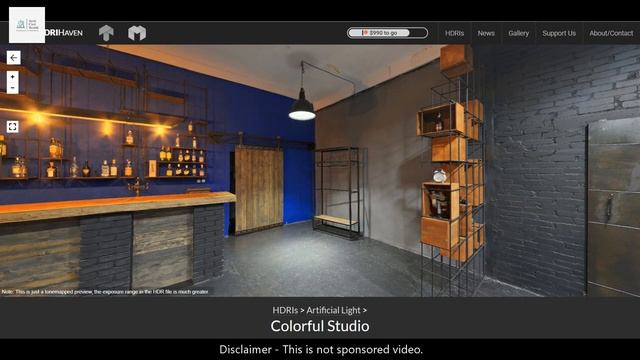Zoom out with the minus button
The height and width of the screenshot is (360, 640).
coord(13,88)
